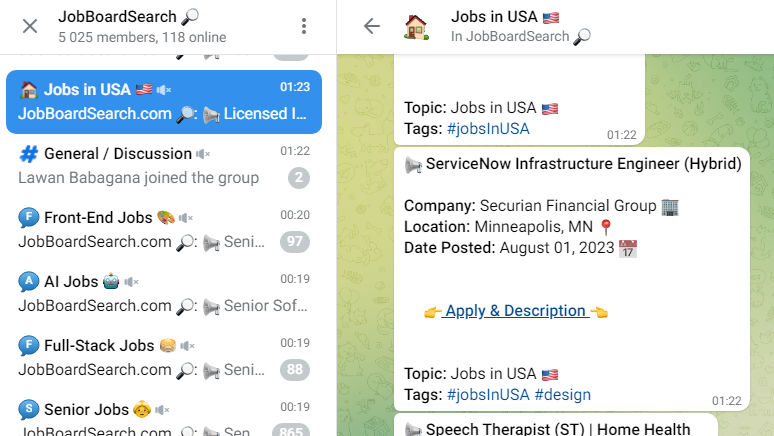Click the AI Jobs topic icon

[x=28, y=282]
